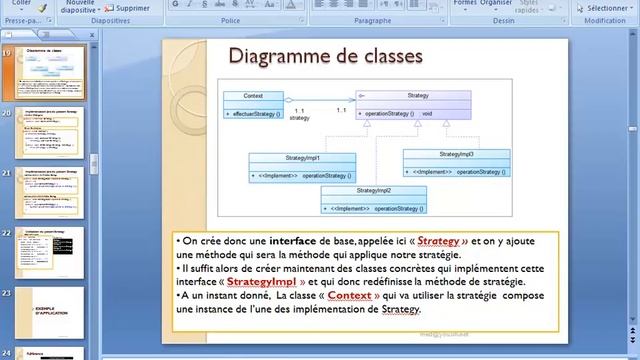640x360 pixels.
Task: Open Paragraphe dialog launcher
Action: 443,20
